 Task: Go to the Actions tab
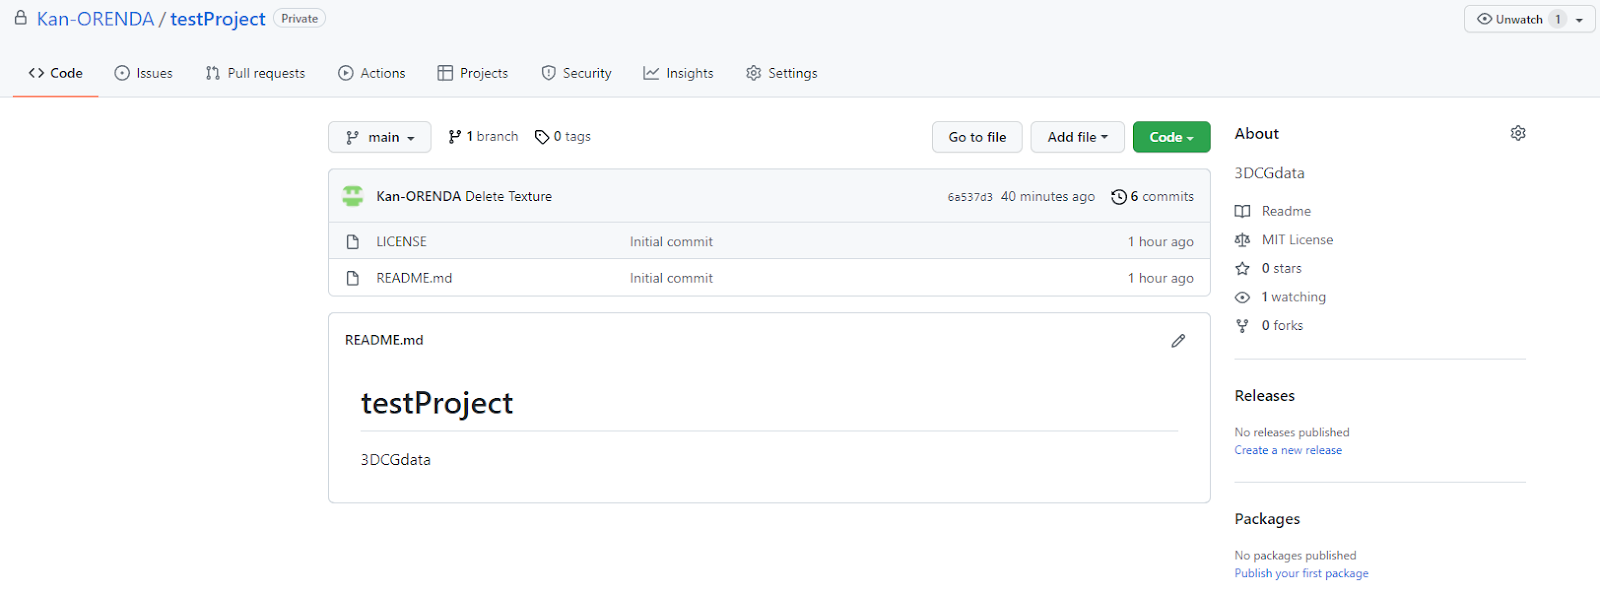click(371, 73)
